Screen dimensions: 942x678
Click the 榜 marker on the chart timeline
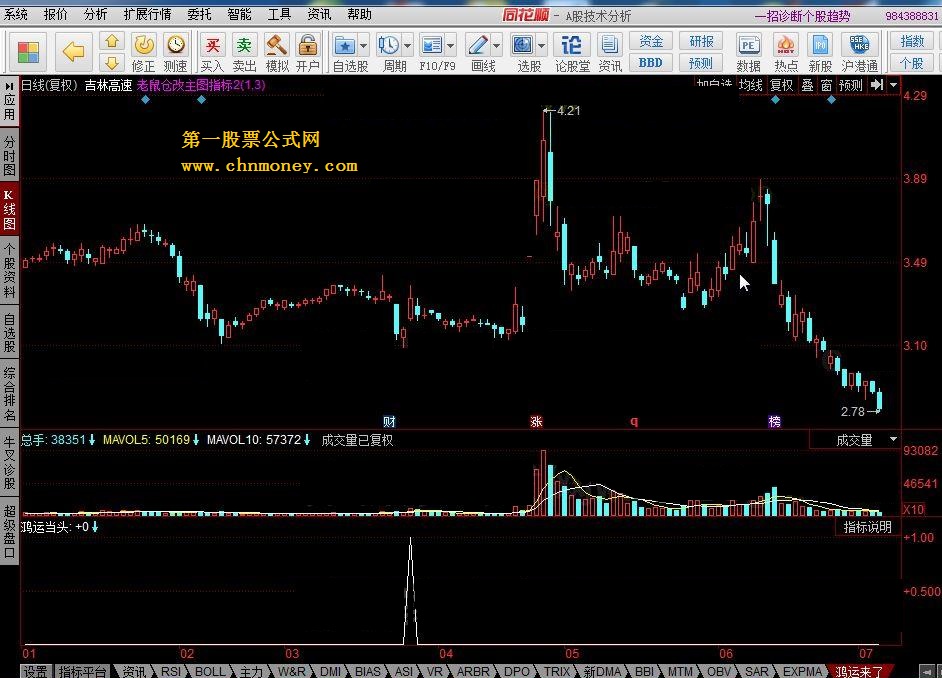tap(775, 422)
